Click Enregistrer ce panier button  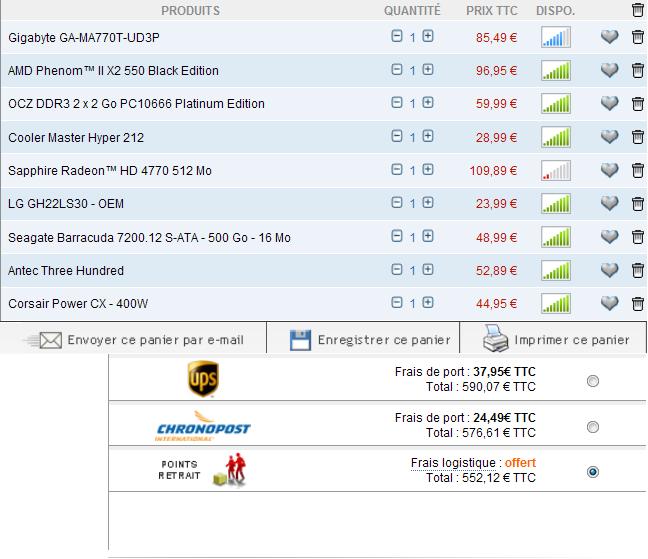[x=370, y=340]
